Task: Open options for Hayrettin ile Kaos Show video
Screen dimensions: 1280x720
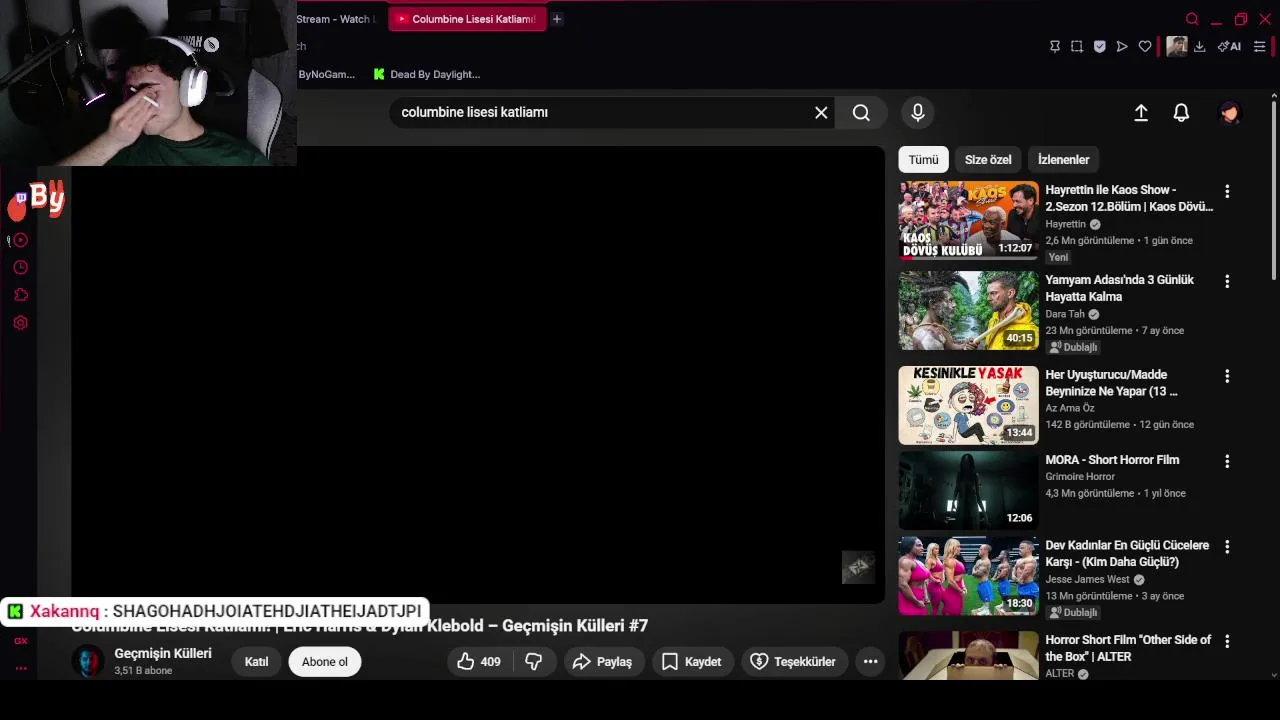Action: 1227,191
